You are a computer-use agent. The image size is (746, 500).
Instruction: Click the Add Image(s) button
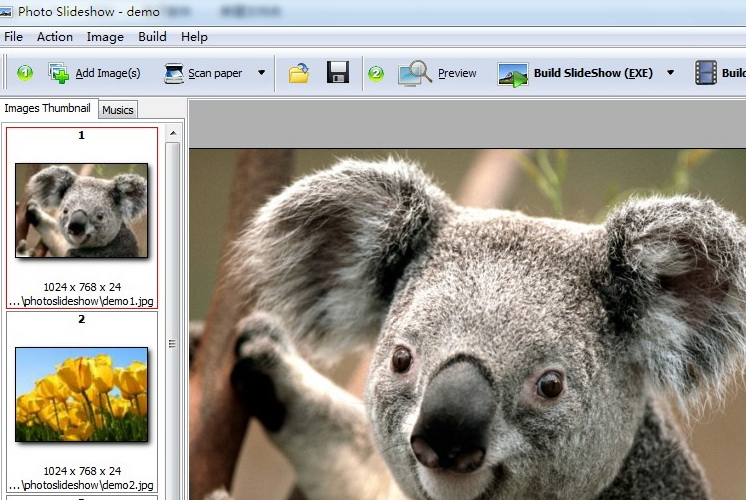94,73
